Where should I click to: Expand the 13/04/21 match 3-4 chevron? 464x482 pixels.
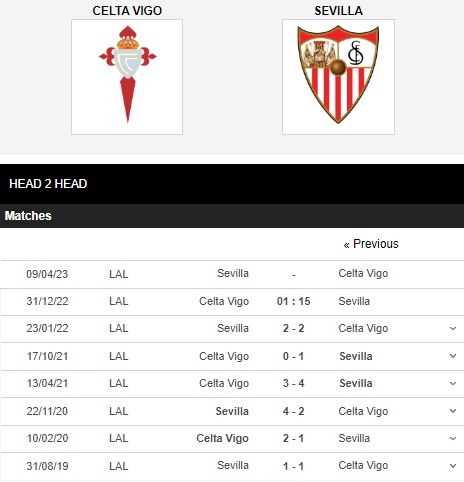[453, 383]
